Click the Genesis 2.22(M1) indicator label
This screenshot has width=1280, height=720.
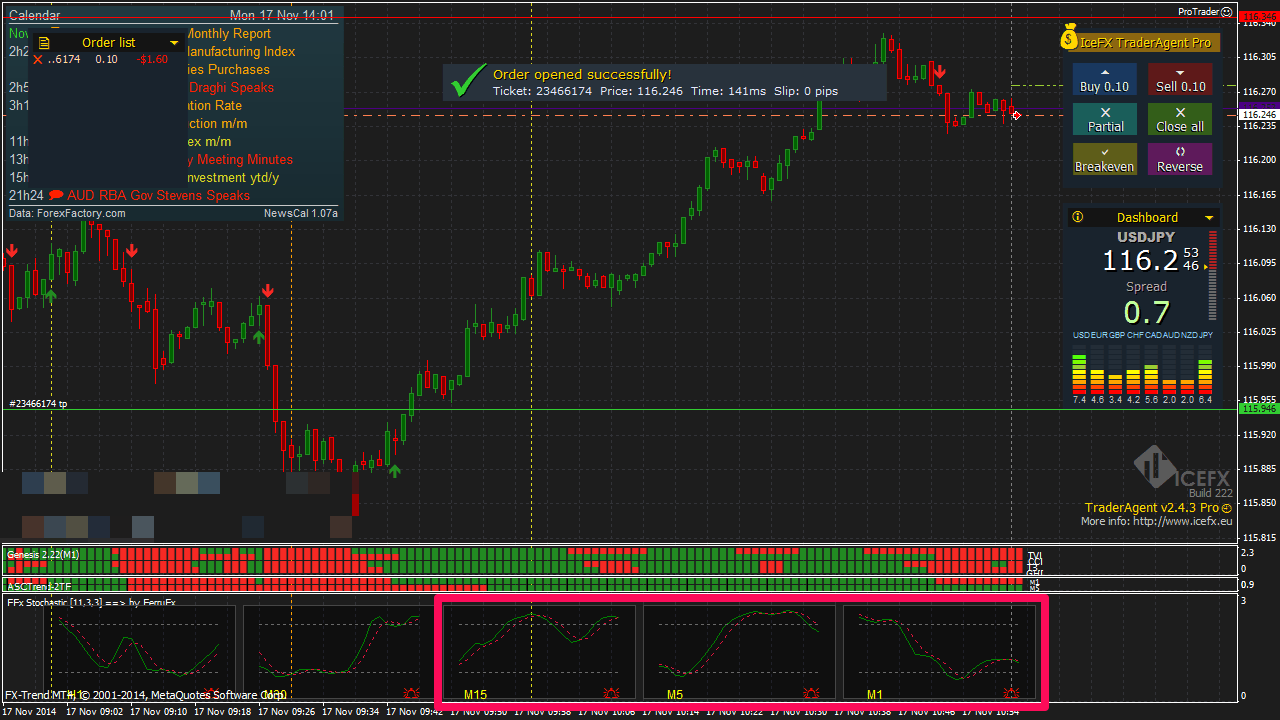43,554
